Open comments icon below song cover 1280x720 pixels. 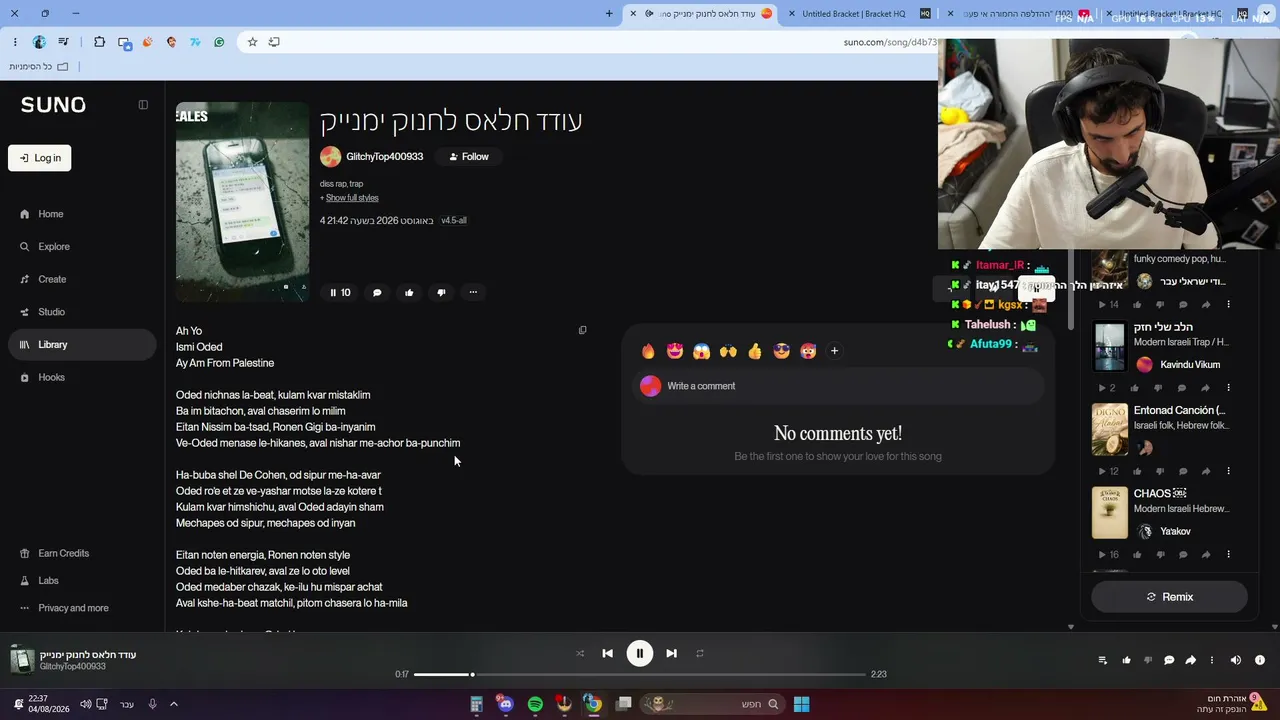click(x=377, y=293)
